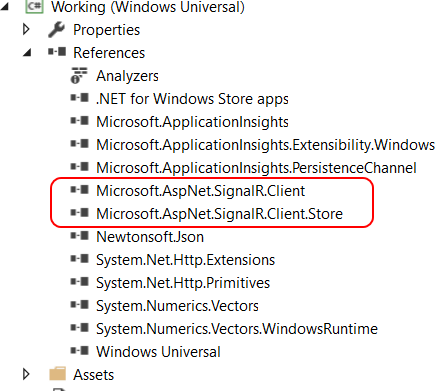The height and width of the screenshot is (391, 439).
Task: Select System.Net.Http.Extensions reference
Action: pyautogui.click(x=185, y=260)
